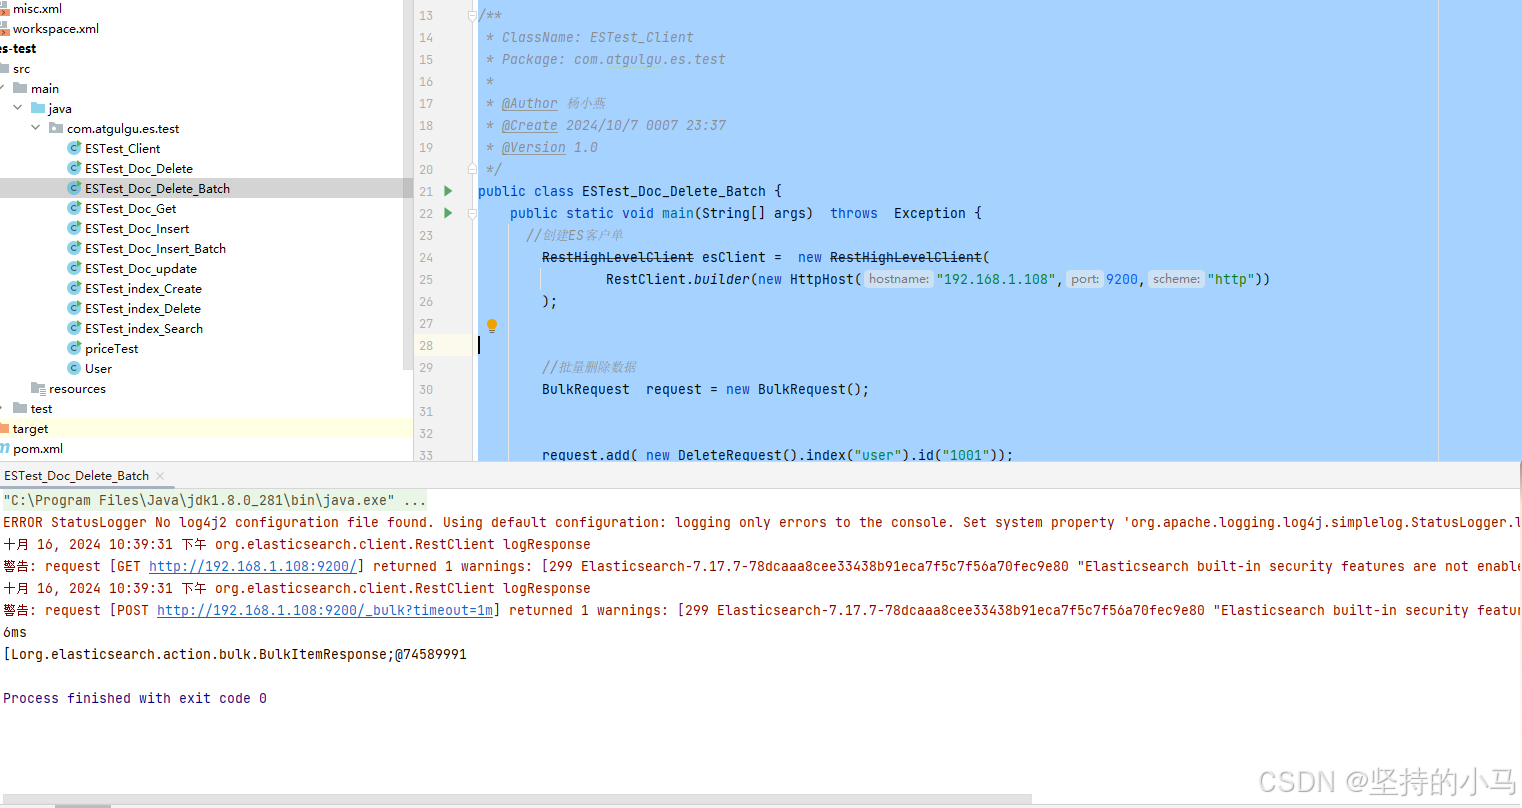Click the "6ms" console output line

[15, 632]
